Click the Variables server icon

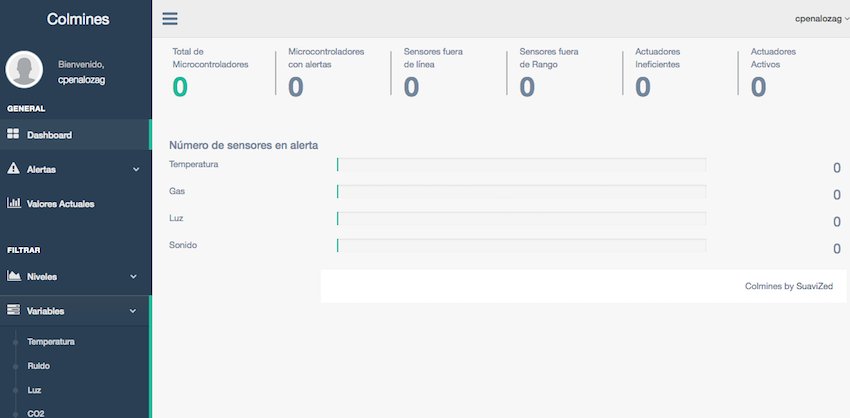tap(13, 310)
